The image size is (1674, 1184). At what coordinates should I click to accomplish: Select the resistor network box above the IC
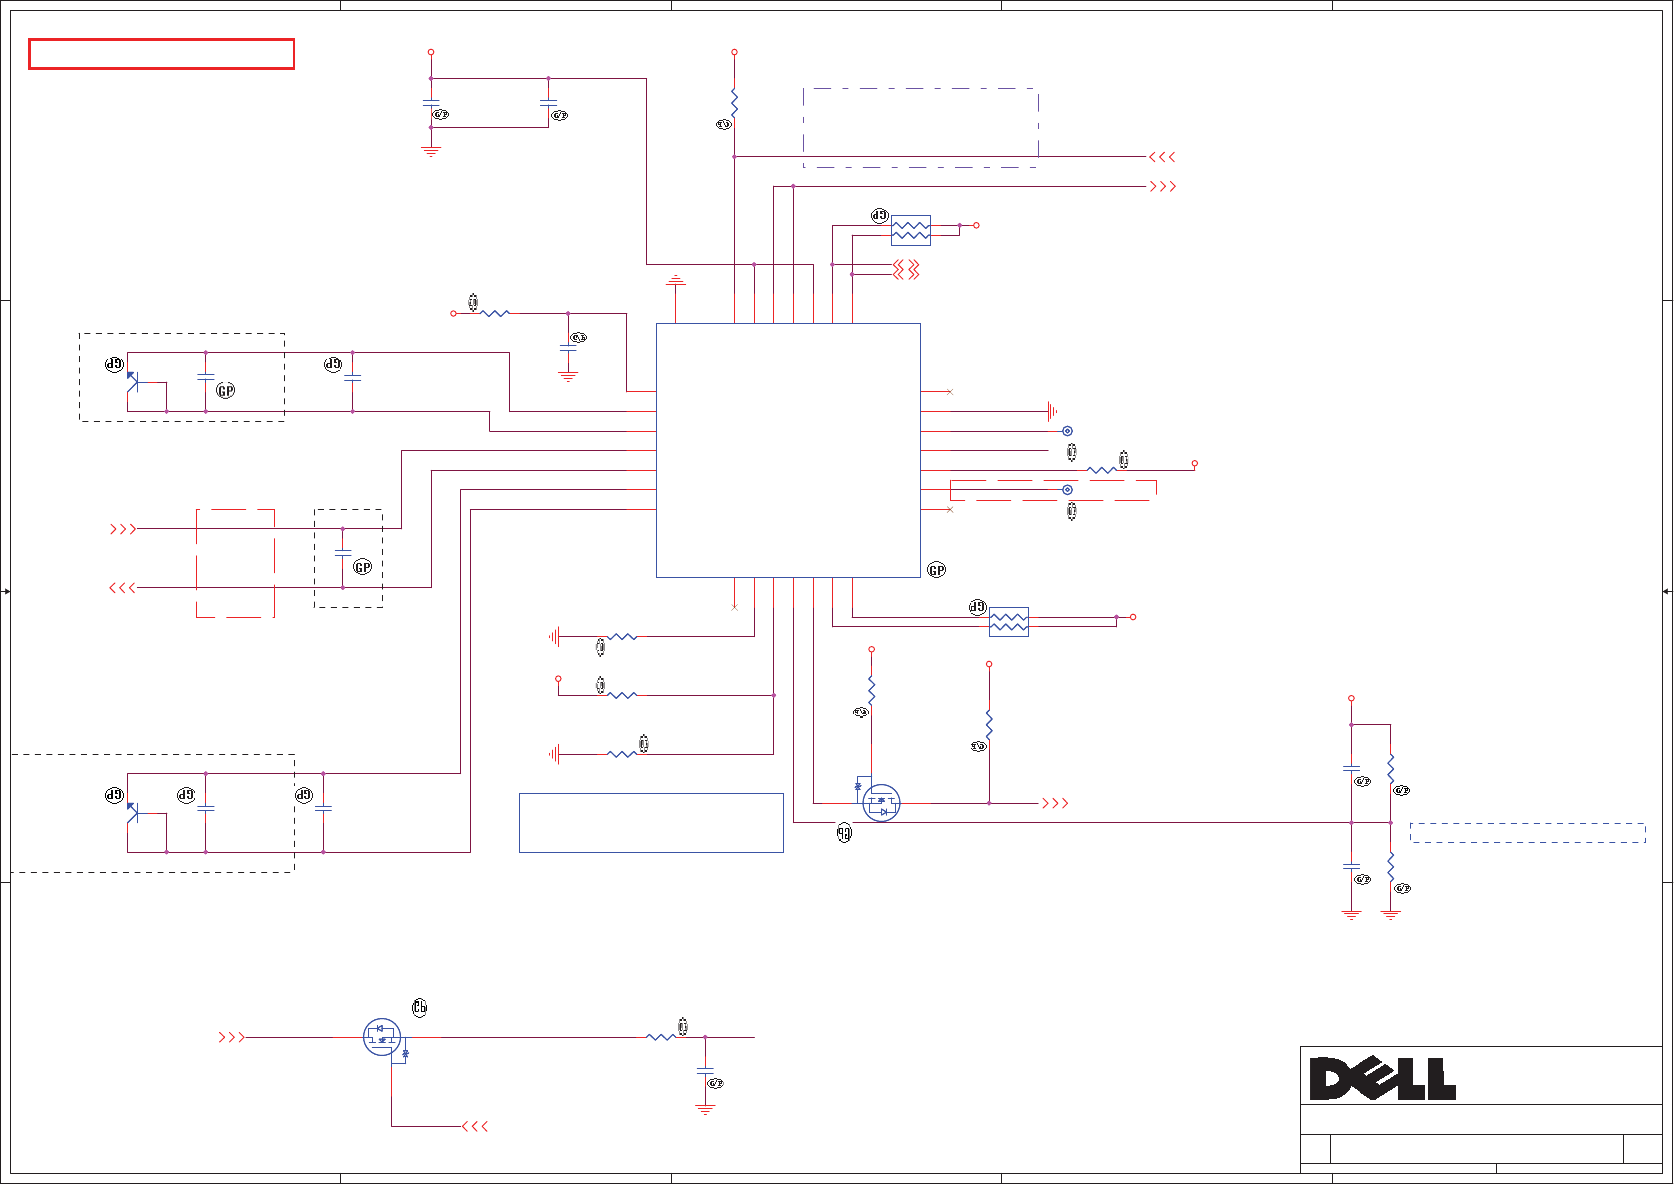click(911, 230)
